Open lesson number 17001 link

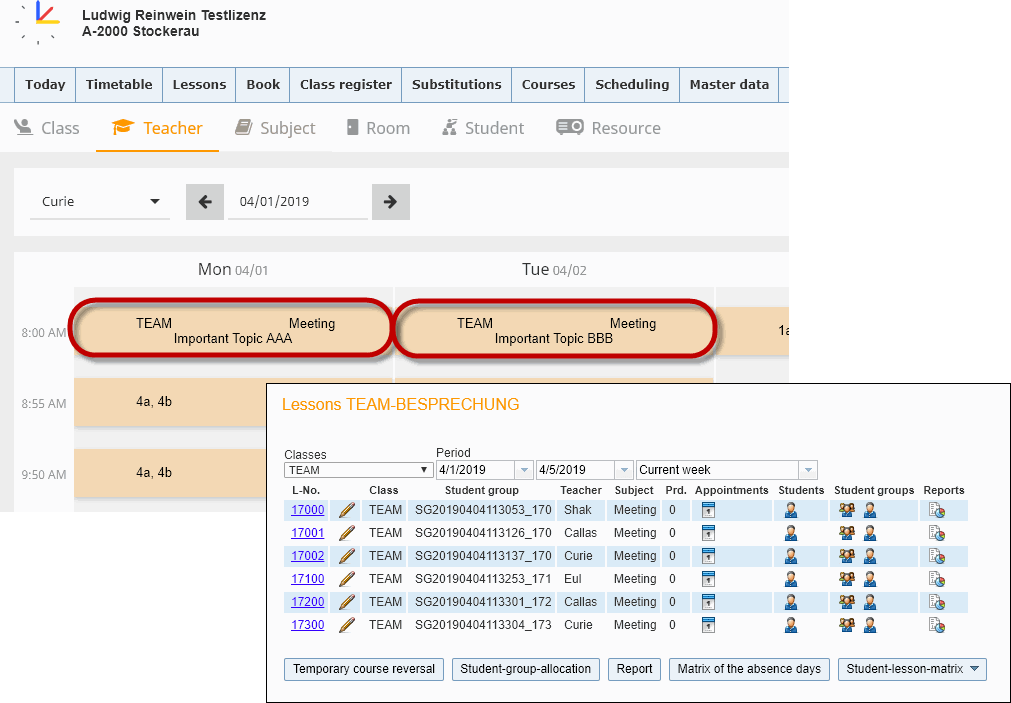point(308,533)
